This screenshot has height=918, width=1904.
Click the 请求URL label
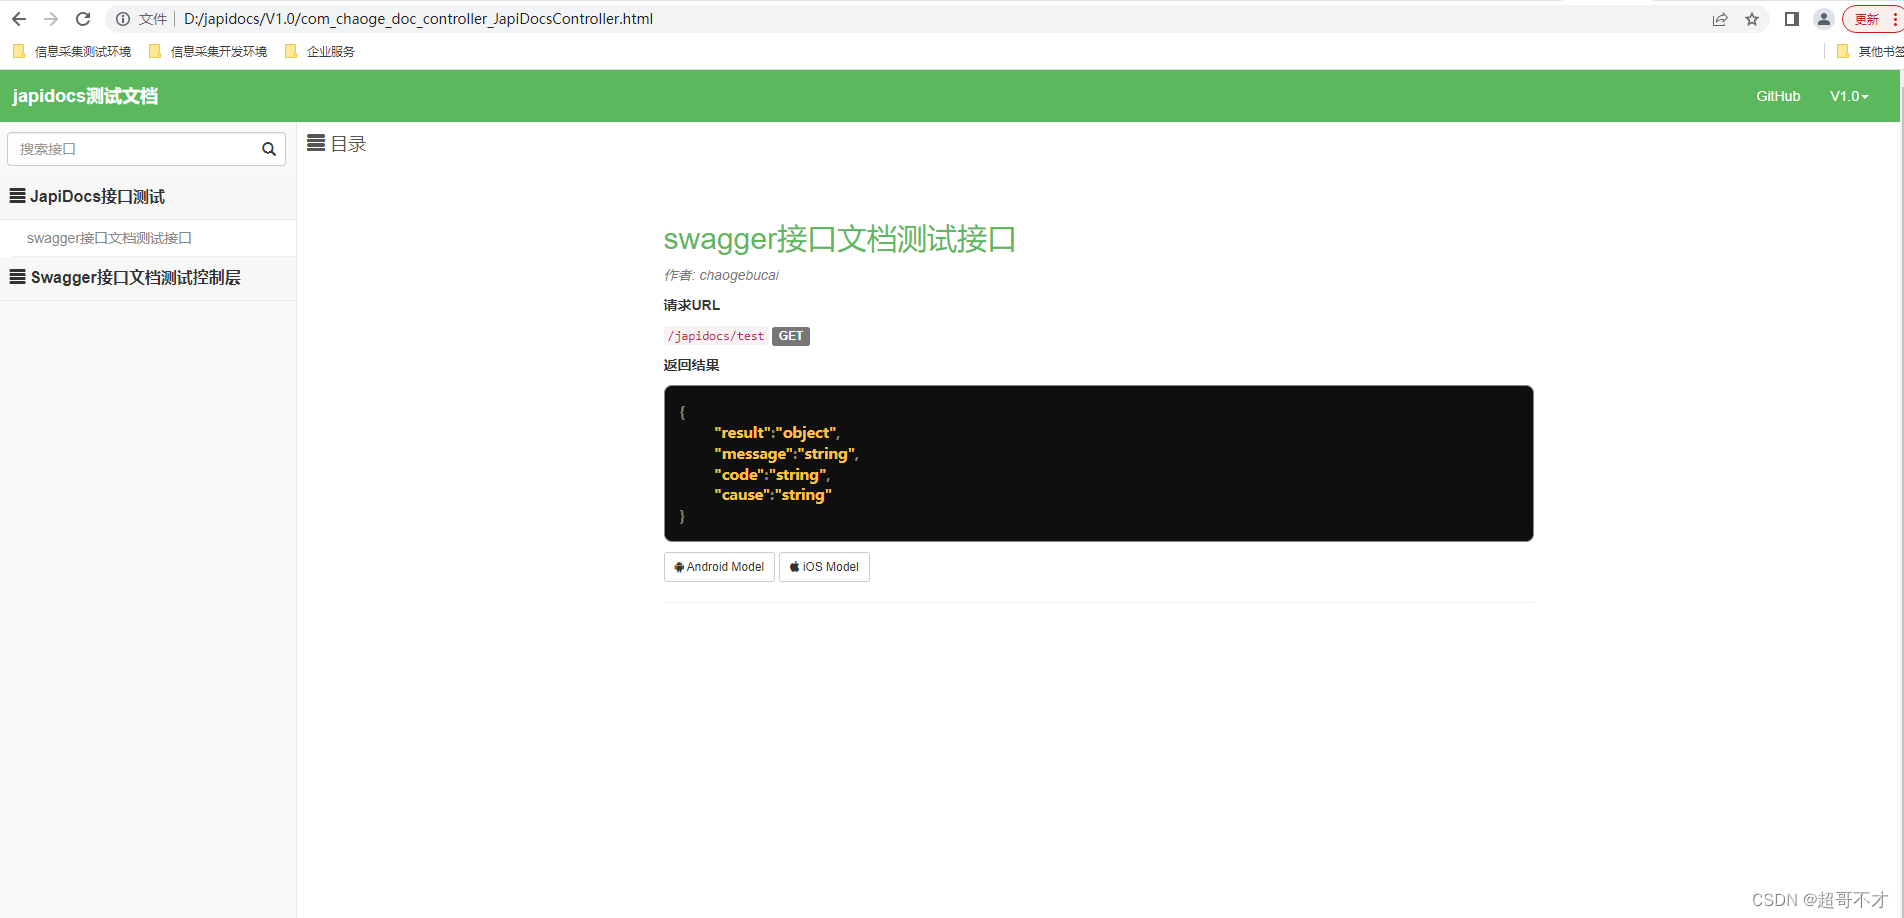pos(692,305)
